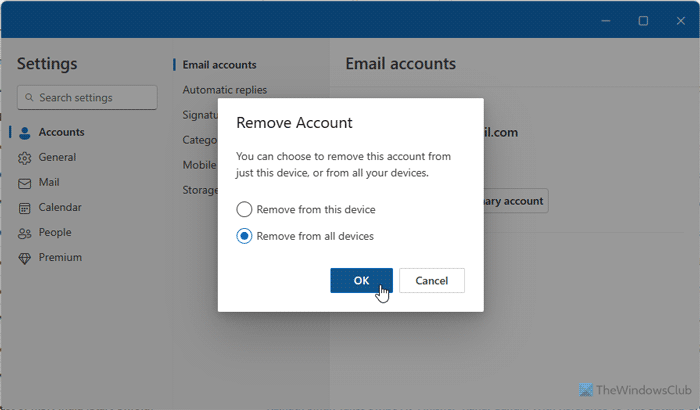700x410 pixels.
Task: Click the search magnifier icon
Action: (30, 98)
